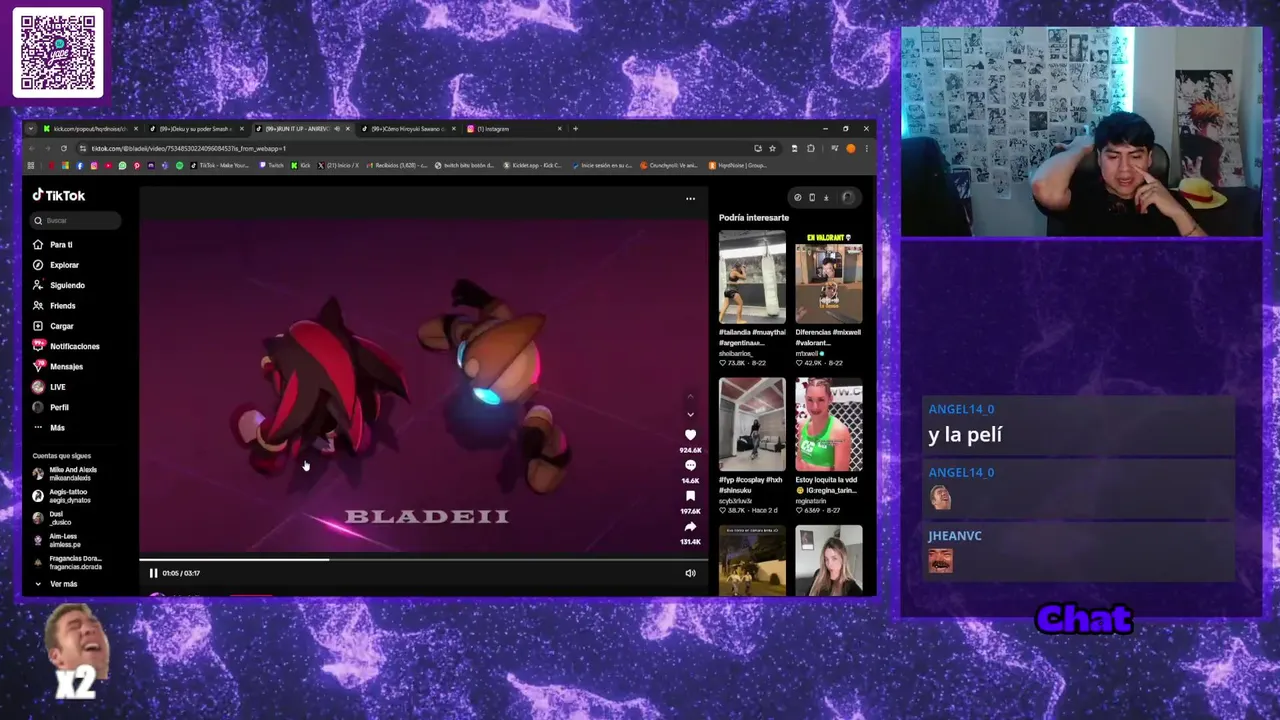1280x720 pixels.
Task: Expand Ver más under followed accounts
Action: tap(62, 584)
